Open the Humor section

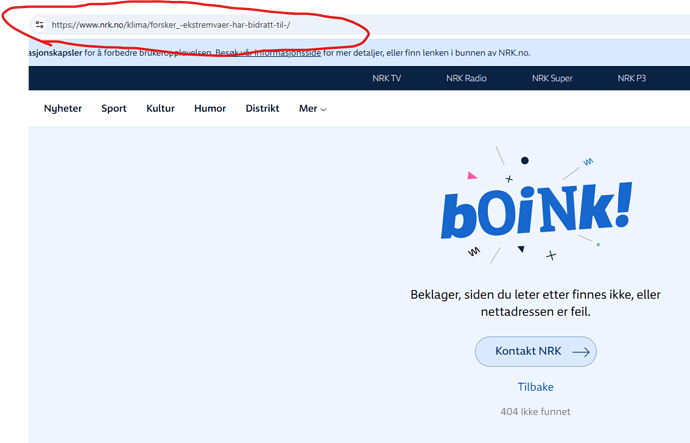(210, 109)
